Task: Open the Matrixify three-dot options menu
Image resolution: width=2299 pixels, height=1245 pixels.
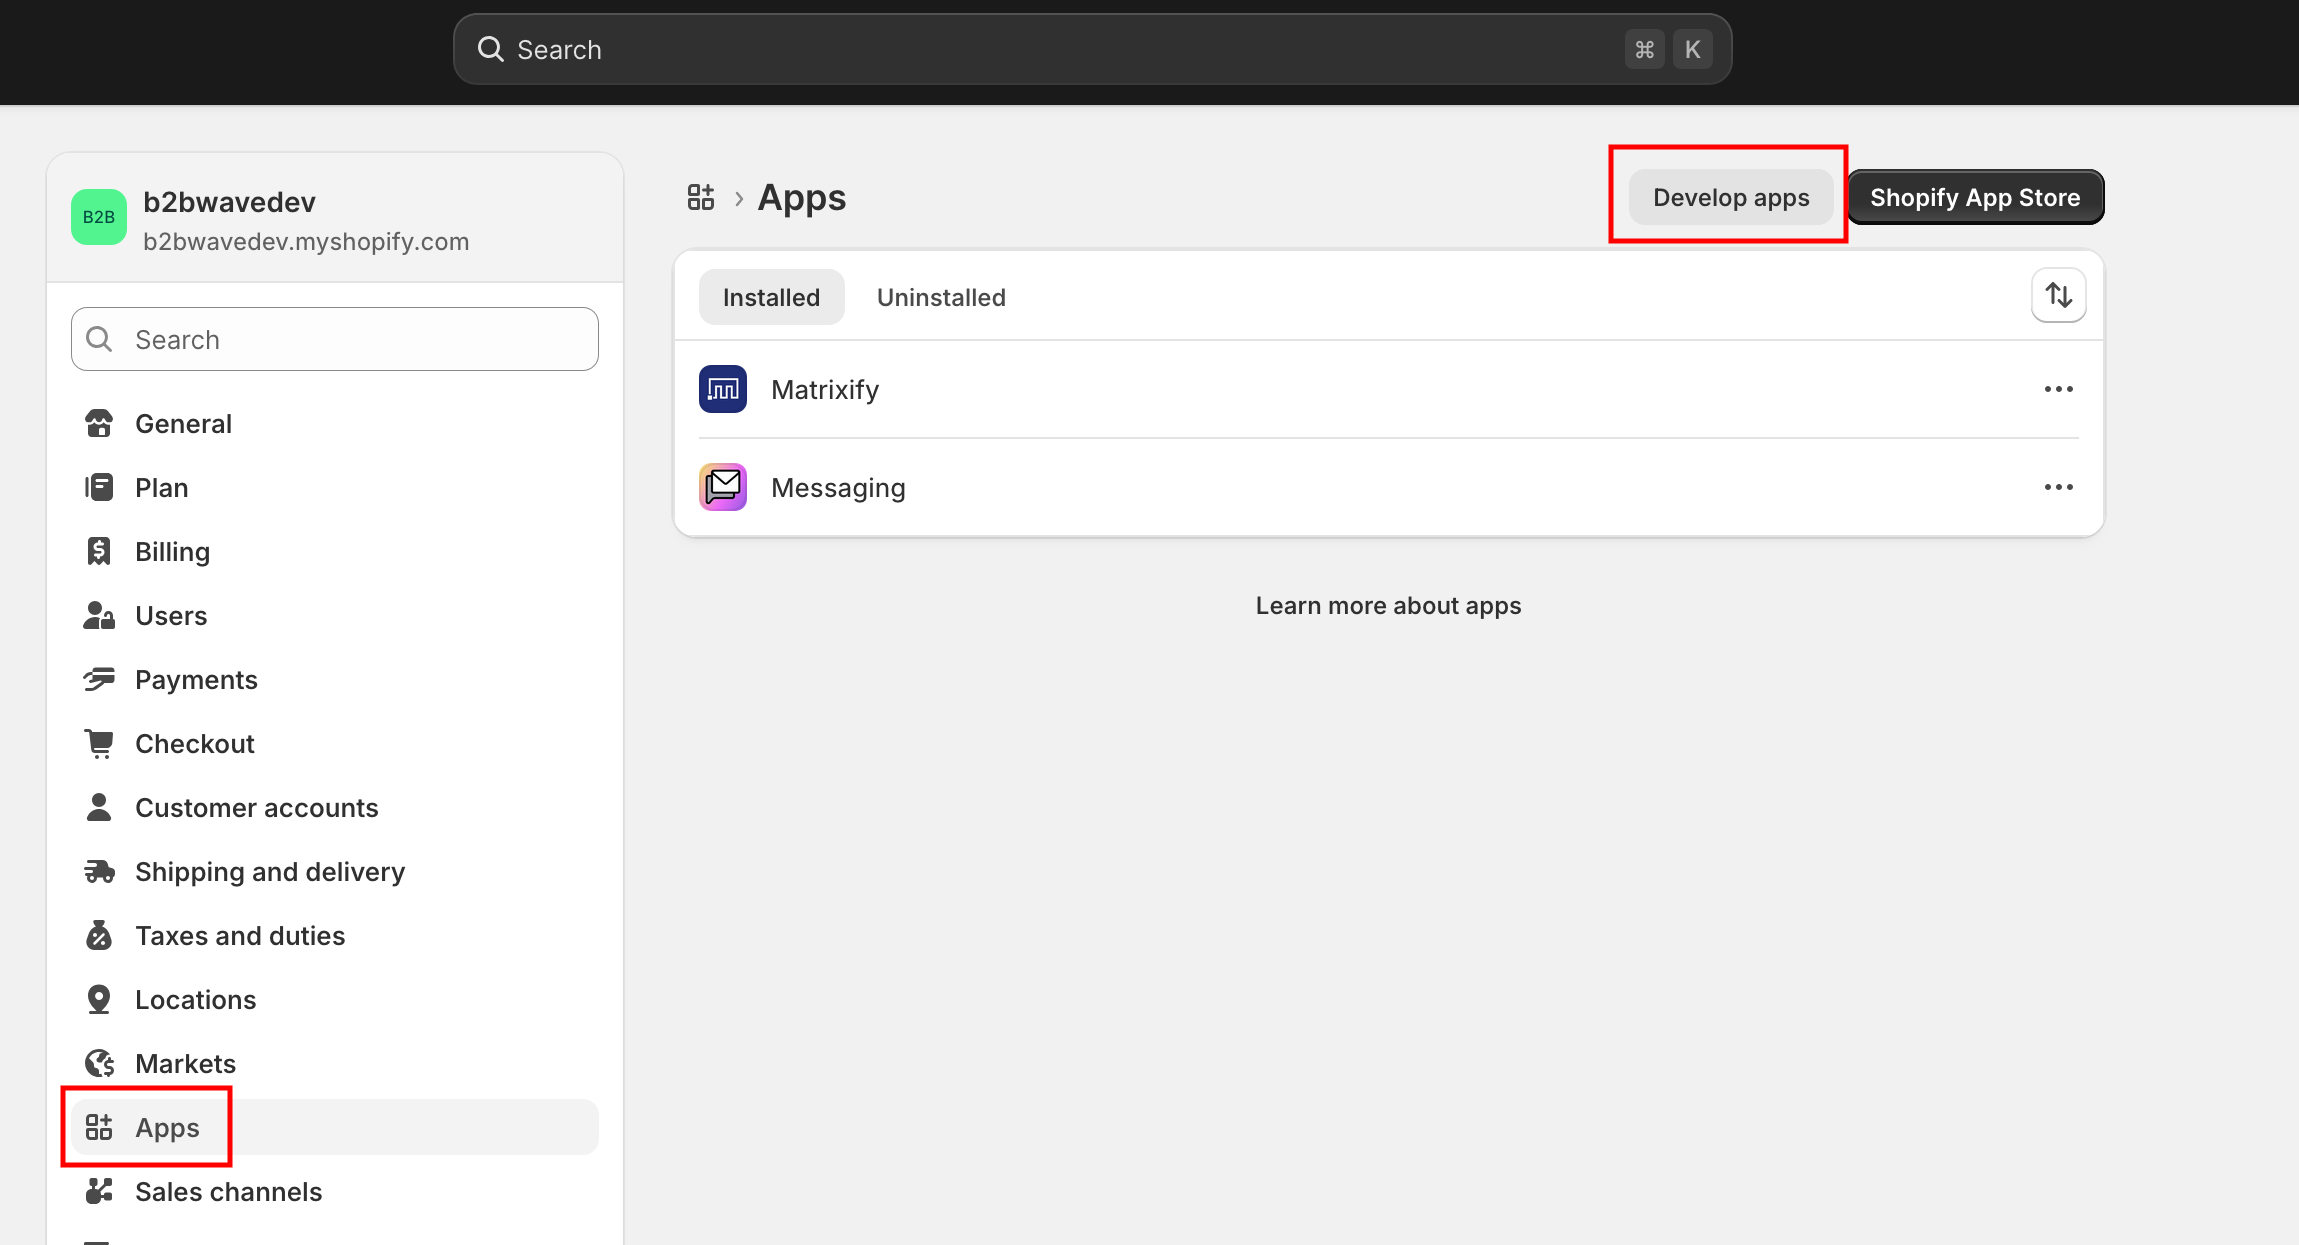Action: [2058, 389]
